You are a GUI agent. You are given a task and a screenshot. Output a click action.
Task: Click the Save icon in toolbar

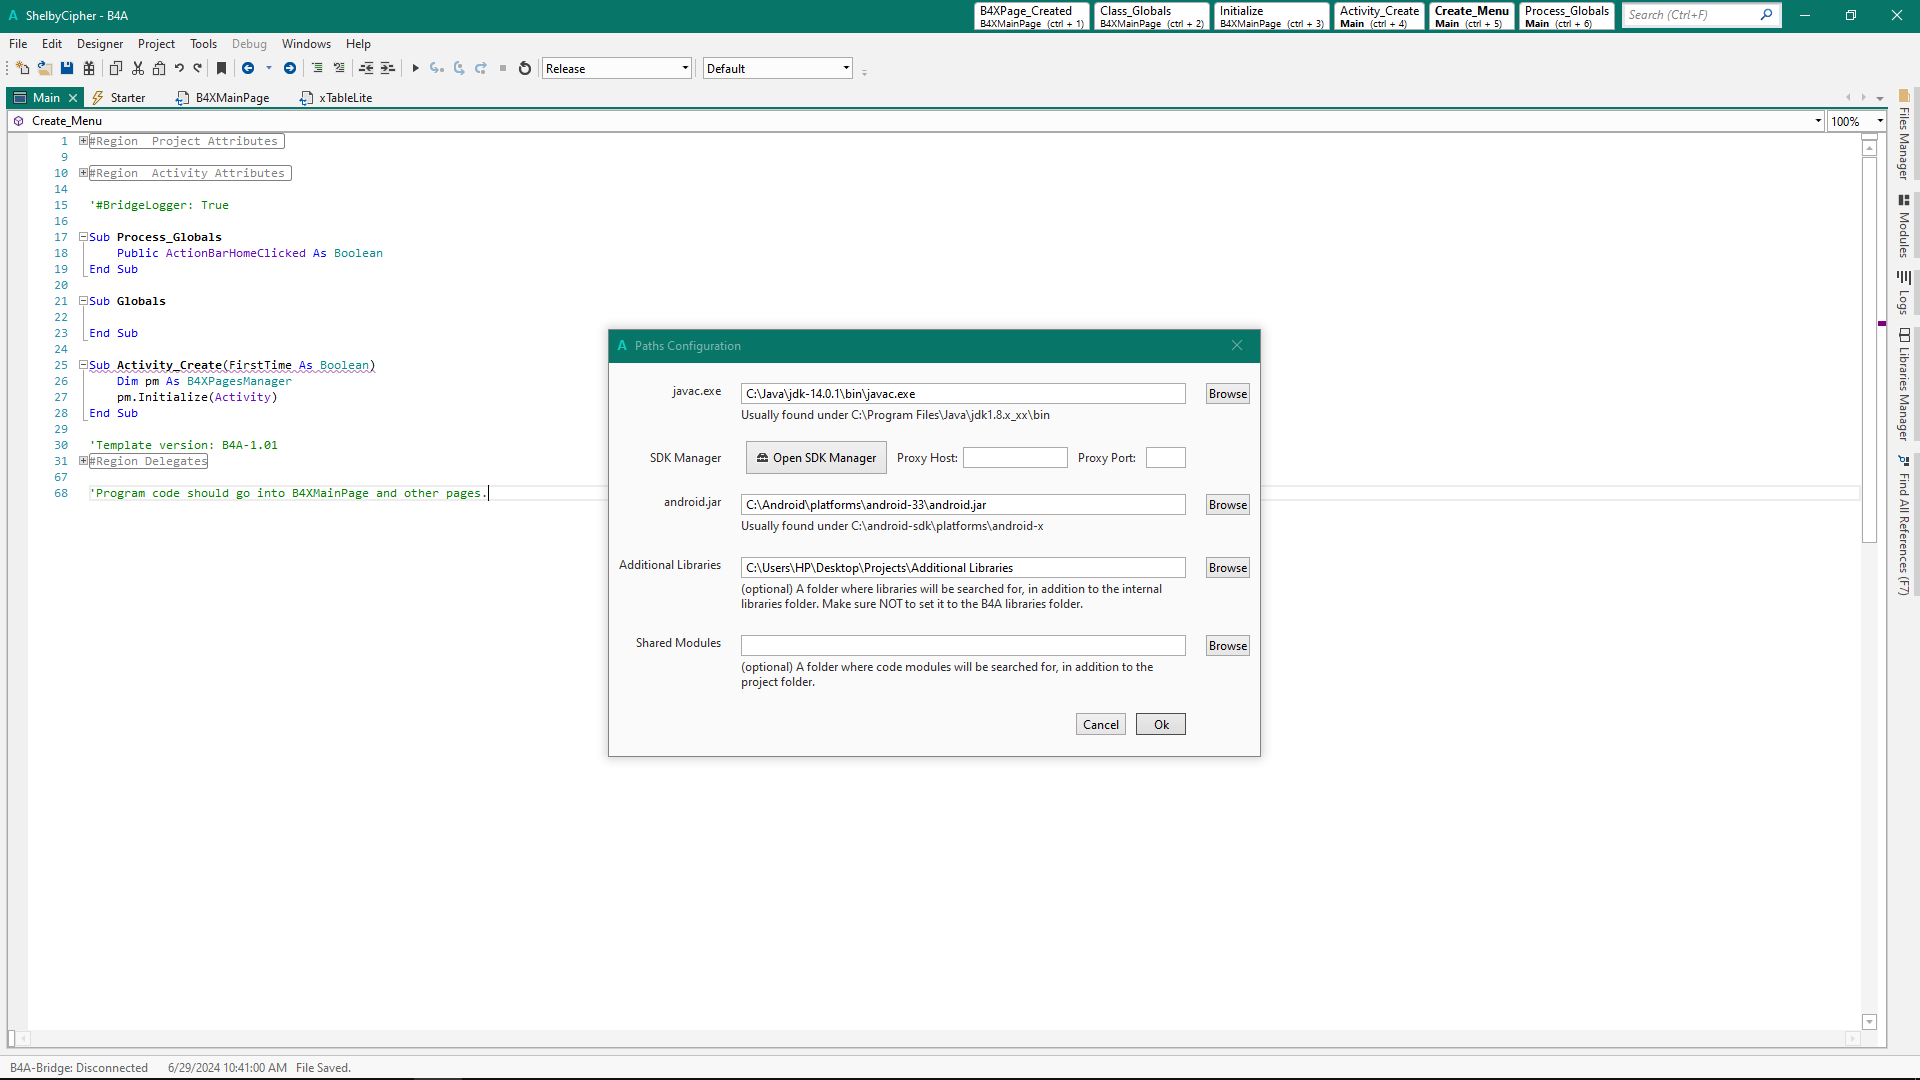(67, 68)
